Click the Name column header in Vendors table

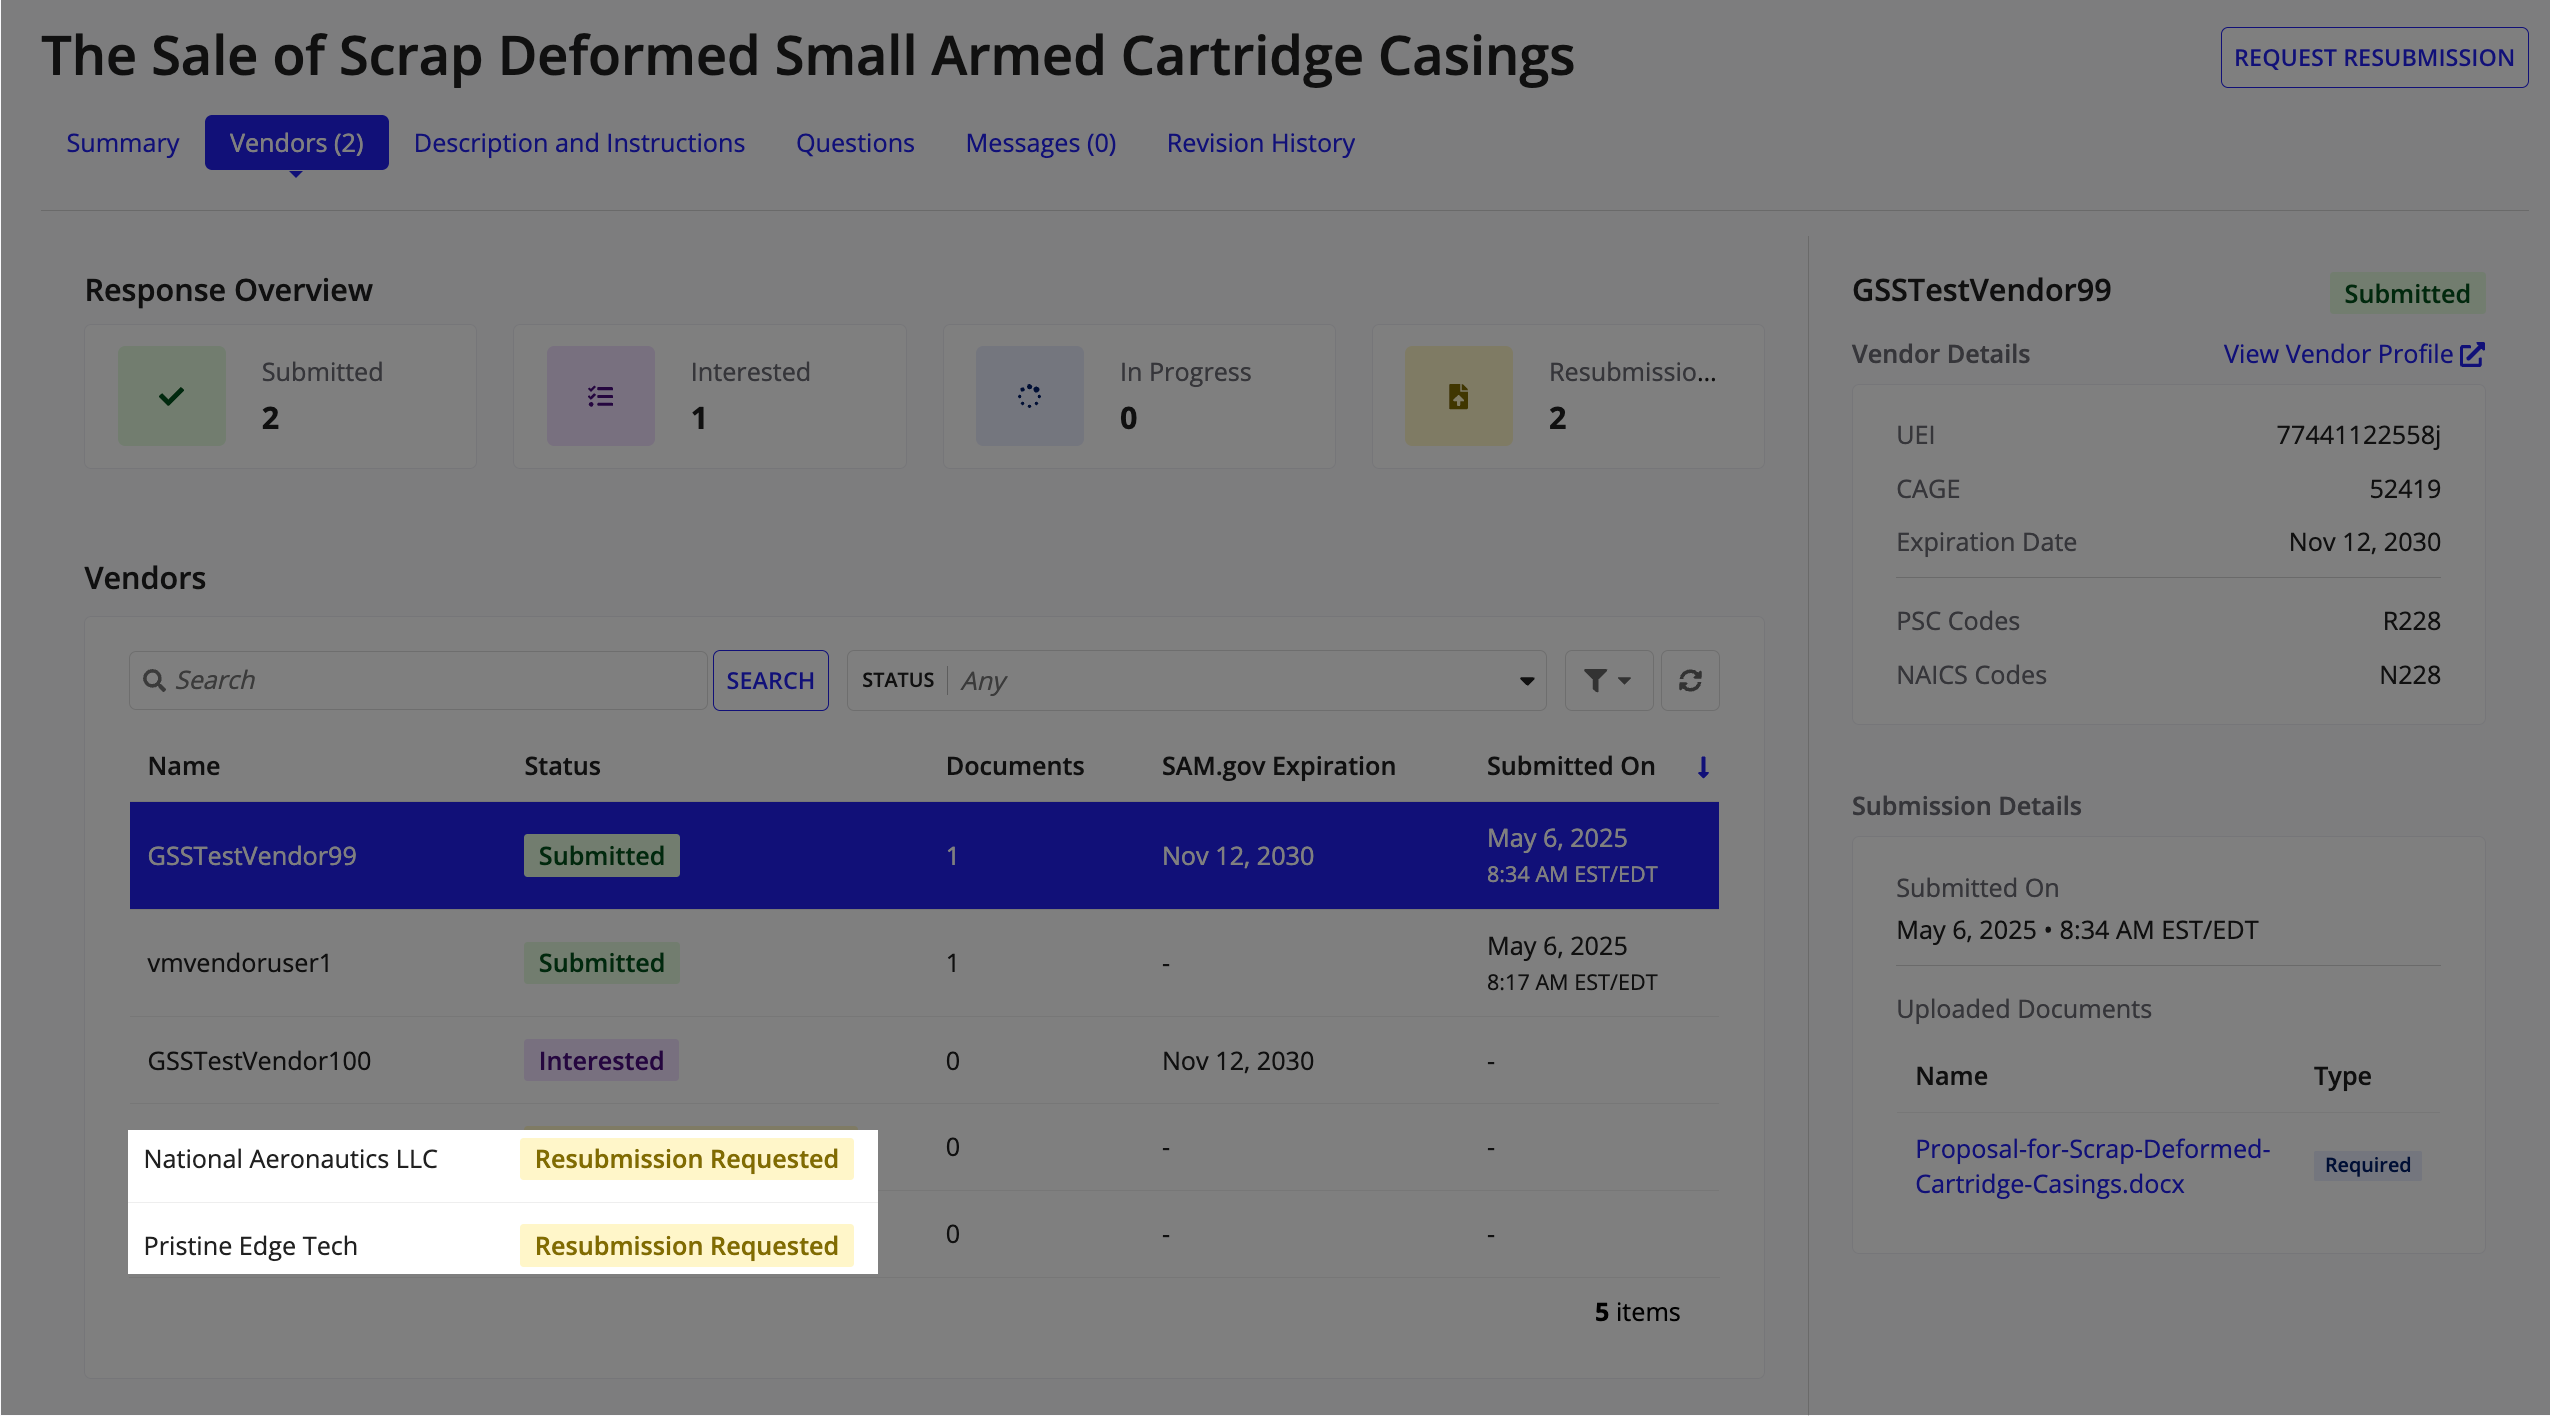coord(184,766)
